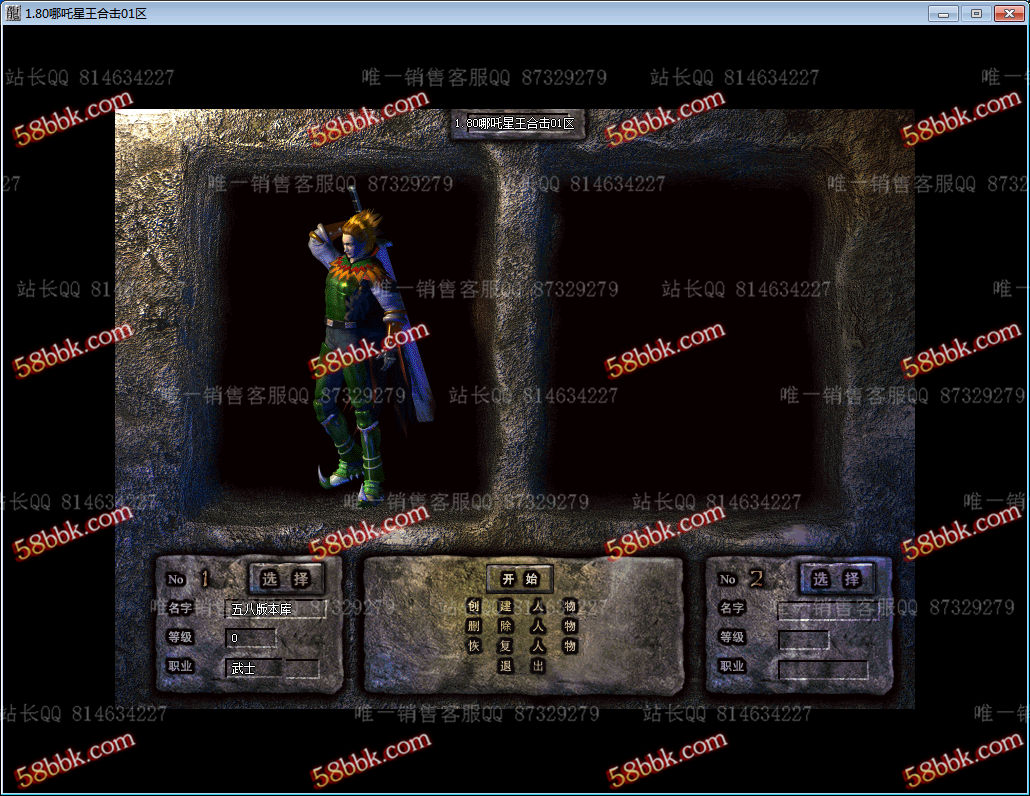Choose 删除人物 delete character option

tap(522, 626)
